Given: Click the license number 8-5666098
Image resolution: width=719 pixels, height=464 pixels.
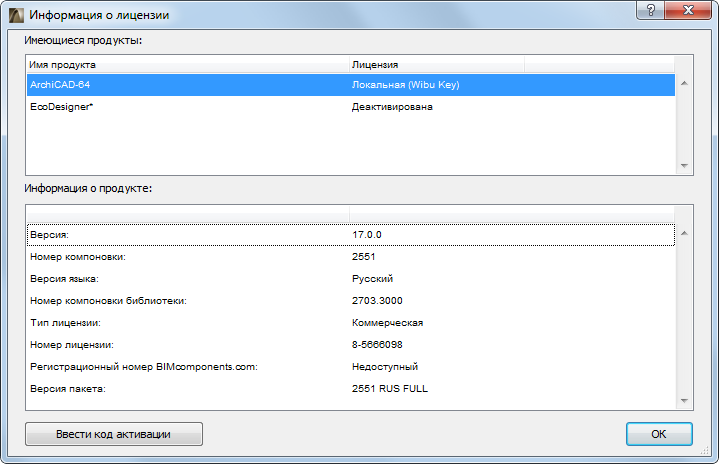Looking at the screenshot, I should point(377,345).
